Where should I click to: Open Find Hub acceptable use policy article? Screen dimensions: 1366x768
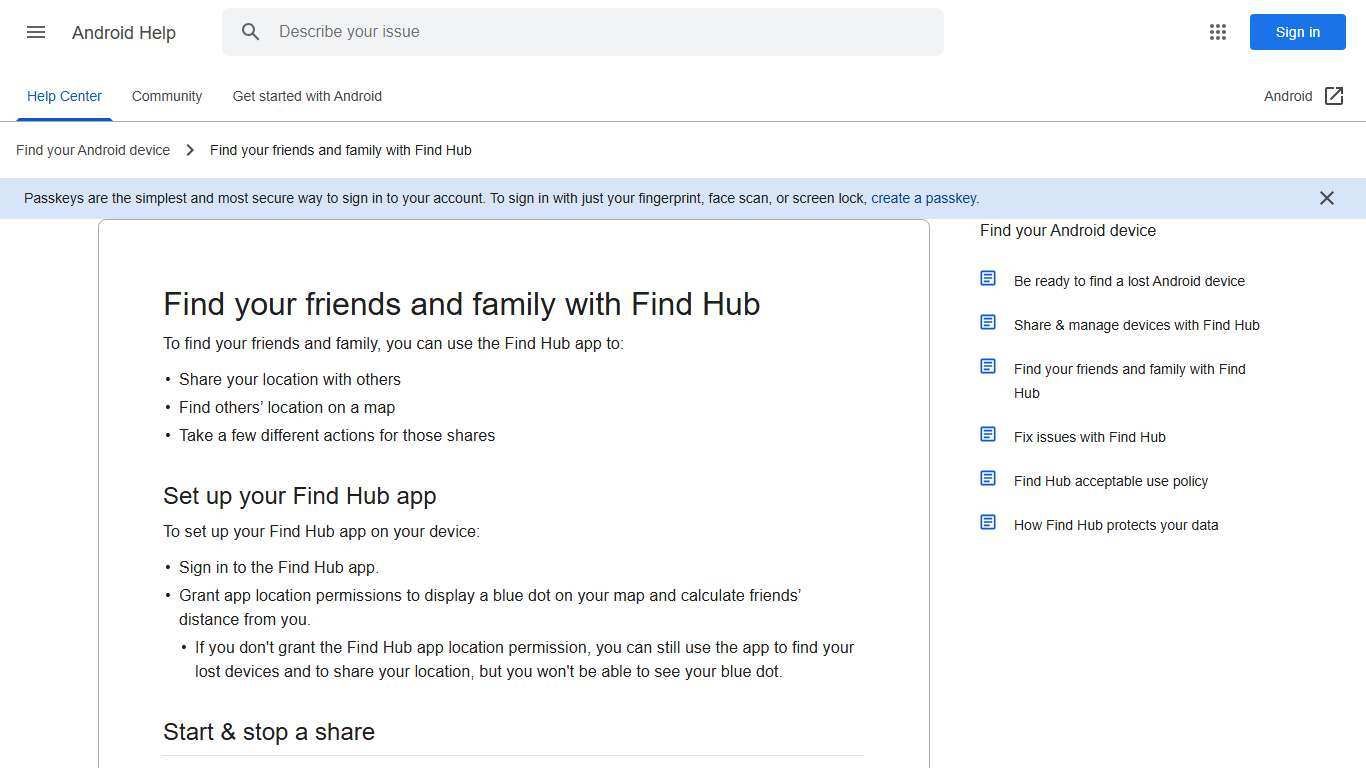click(1111, 481)
